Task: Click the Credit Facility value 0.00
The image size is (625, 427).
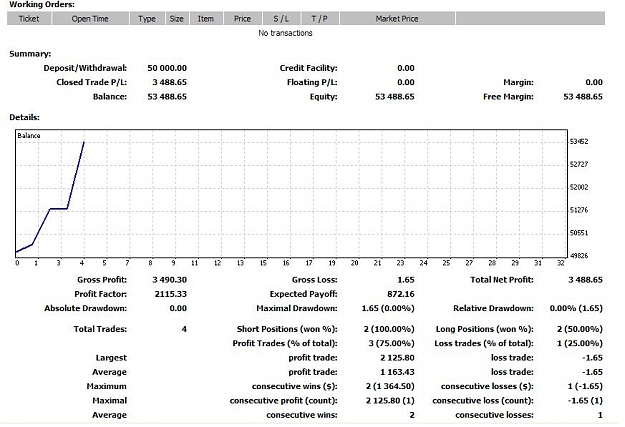Action: pyautogui.click(x=406, y=68)
